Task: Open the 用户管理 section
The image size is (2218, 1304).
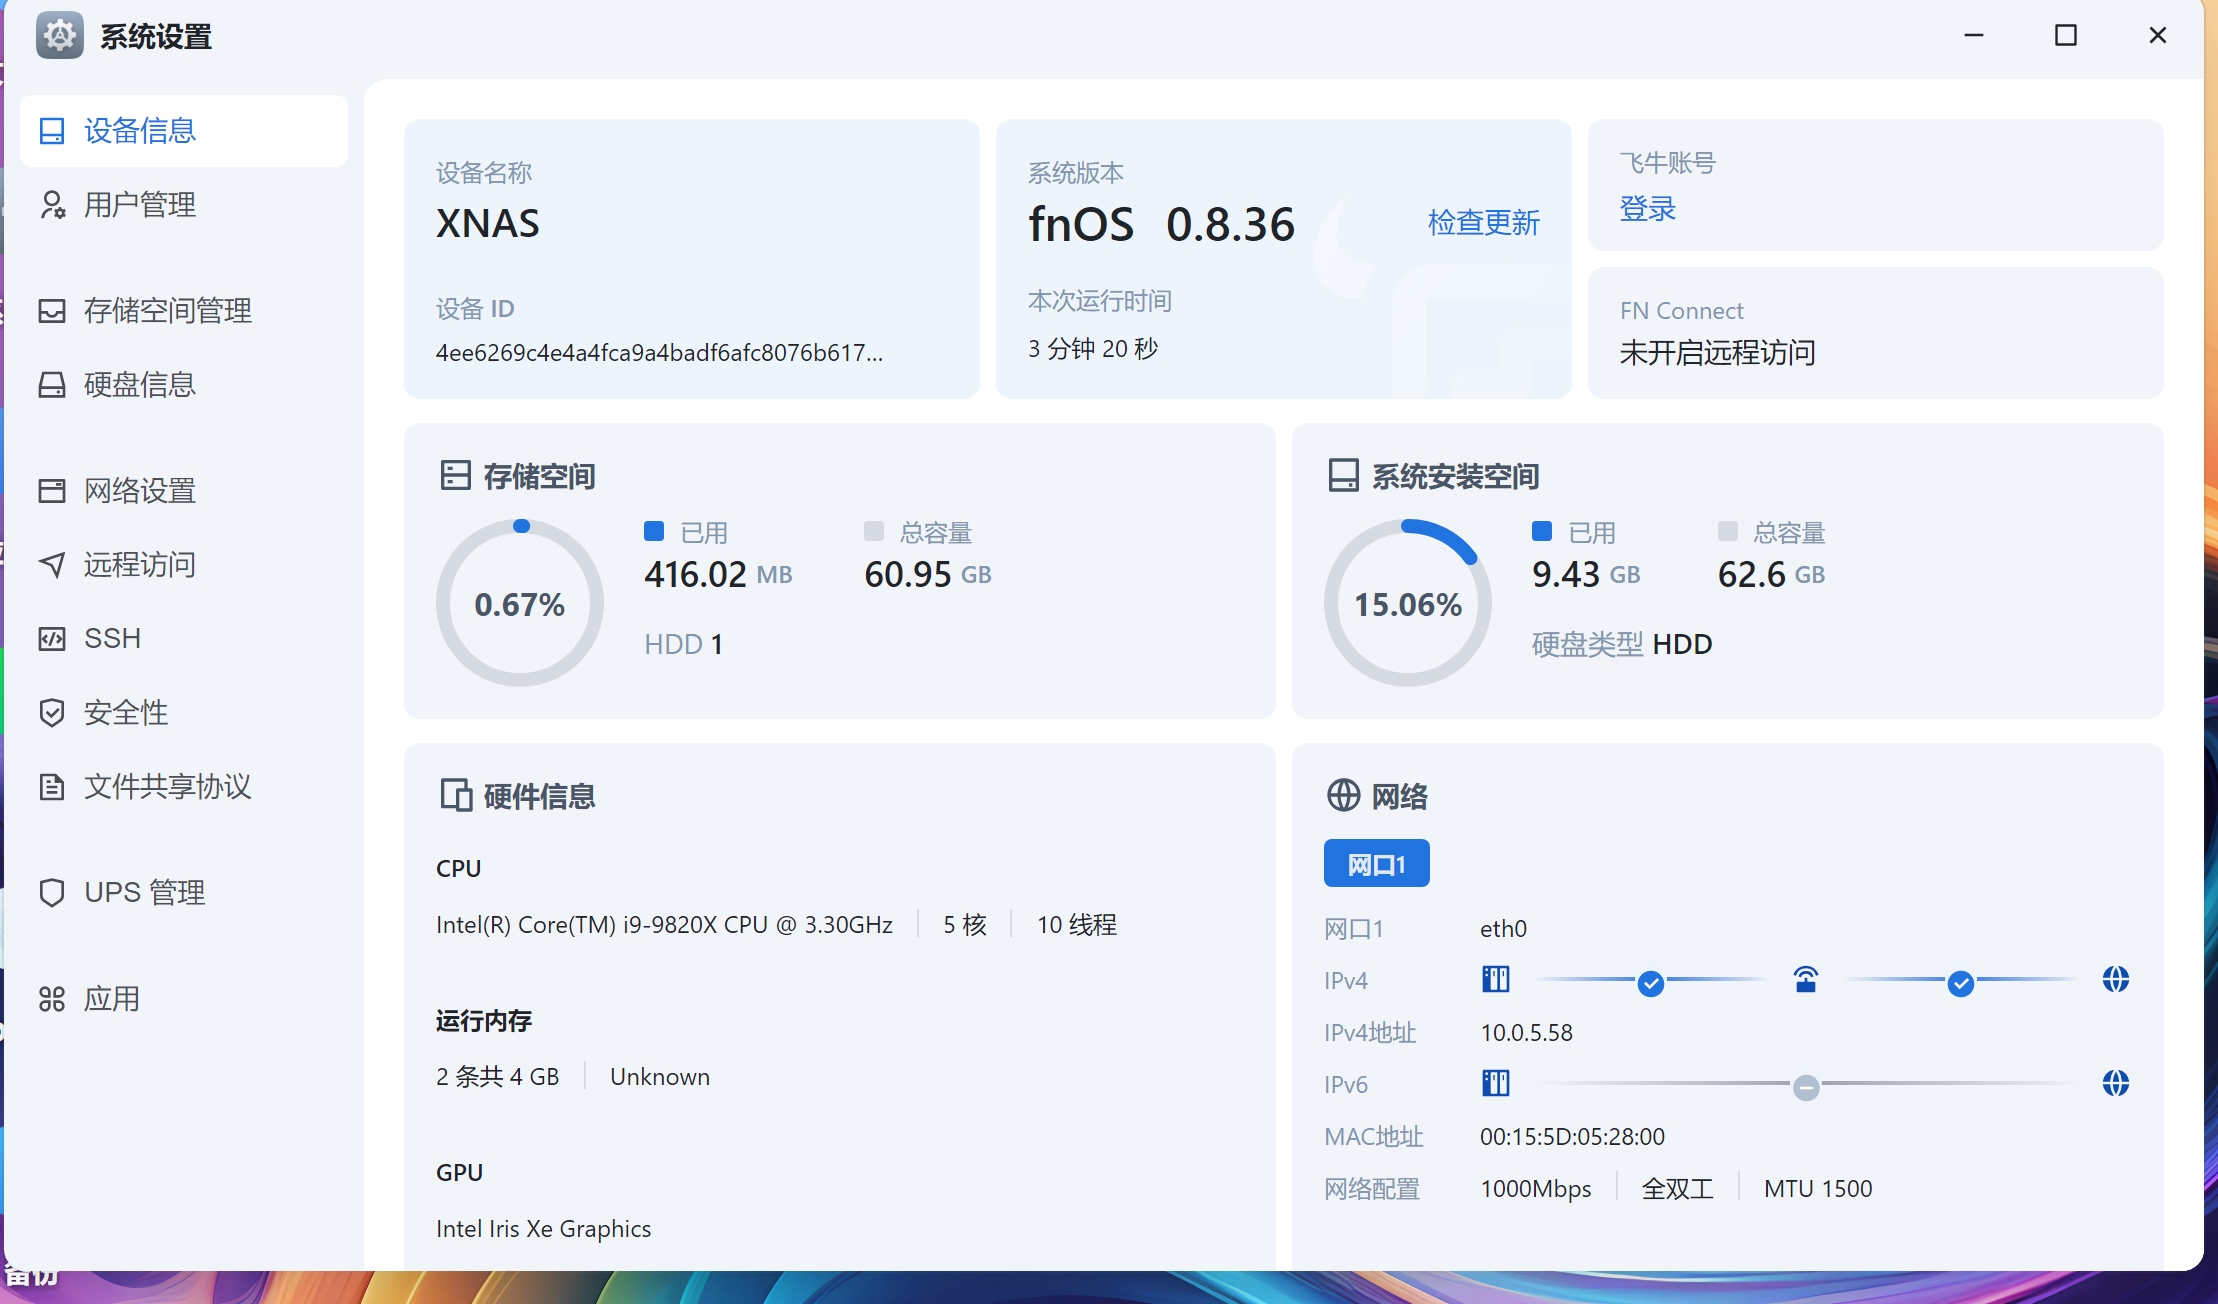Action: (184, 205)
